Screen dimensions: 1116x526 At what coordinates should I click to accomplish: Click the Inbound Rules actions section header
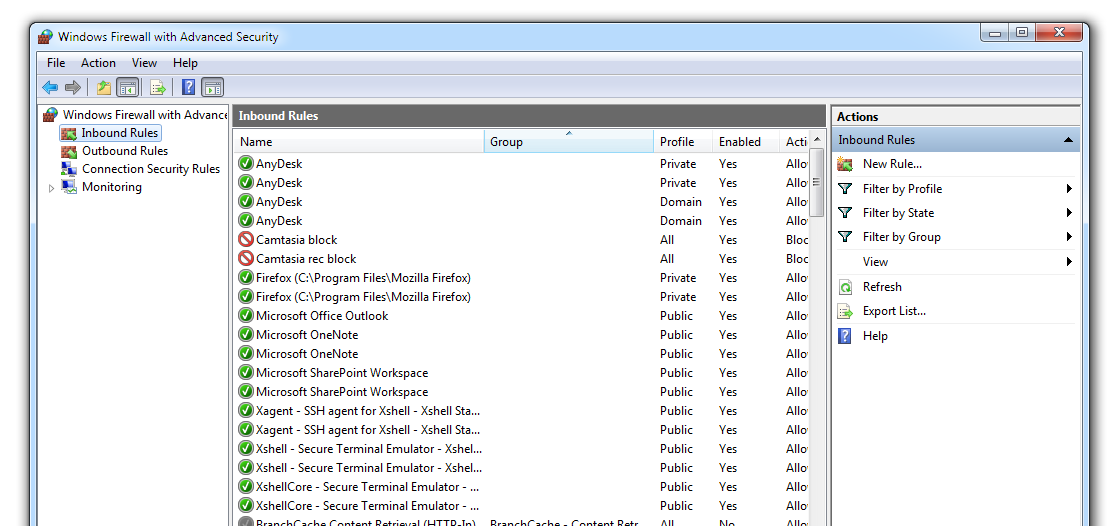coord(955,140)
